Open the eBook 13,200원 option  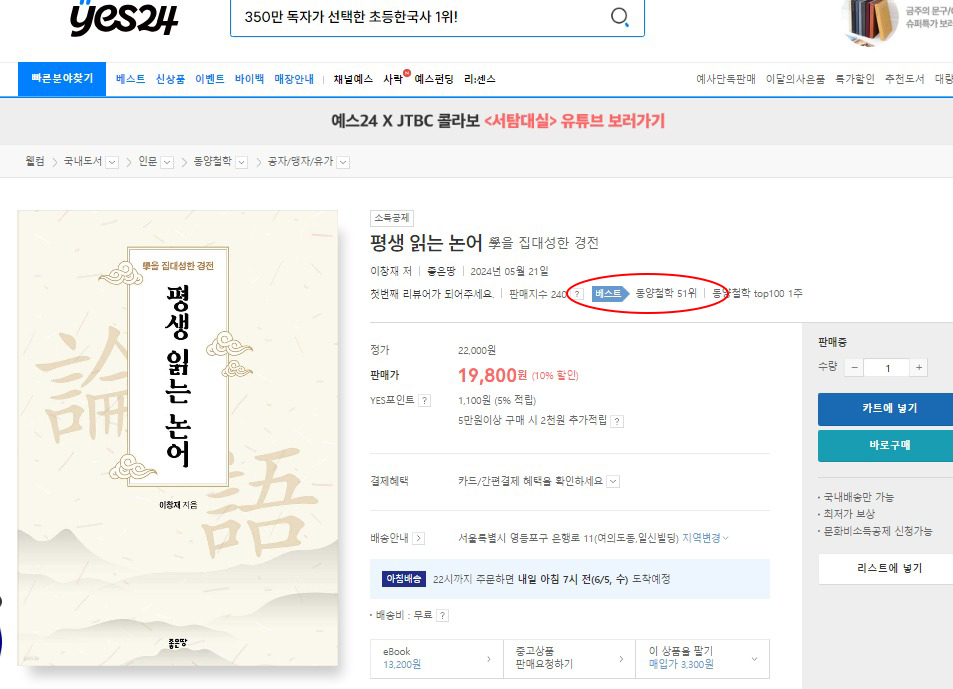[x=437, y=658]
